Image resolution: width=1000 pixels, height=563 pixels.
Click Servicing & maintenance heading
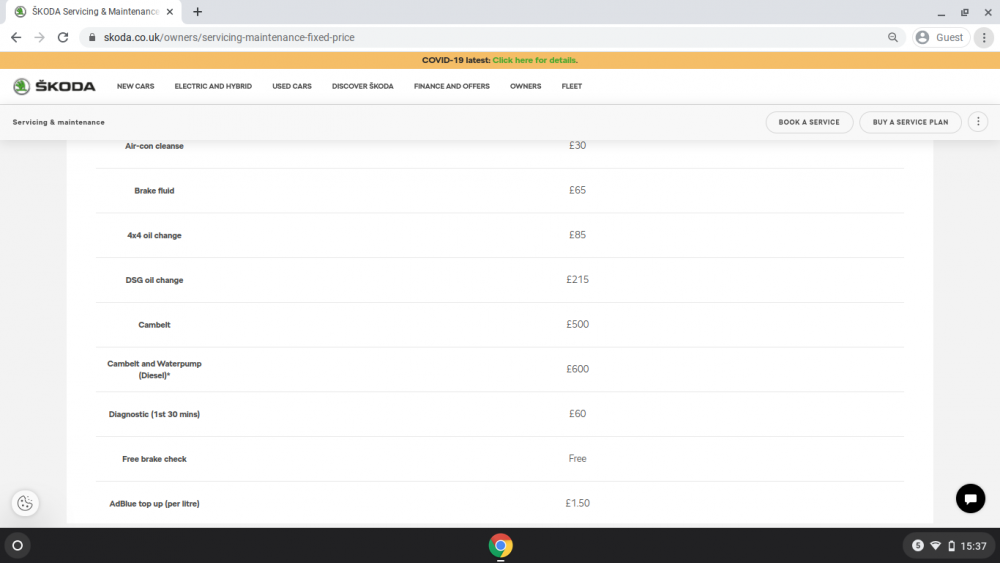coord(59,122)
